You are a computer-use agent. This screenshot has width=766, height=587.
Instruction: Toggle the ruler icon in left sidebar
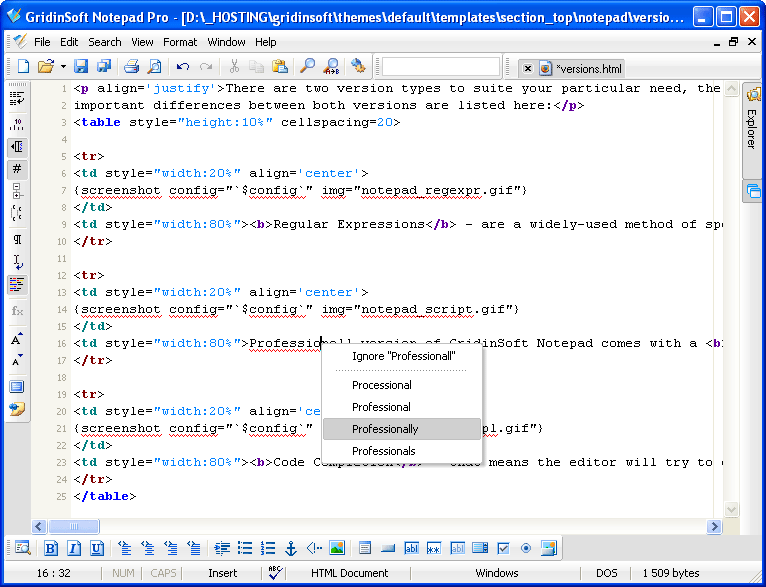click(x=17, y=124)
